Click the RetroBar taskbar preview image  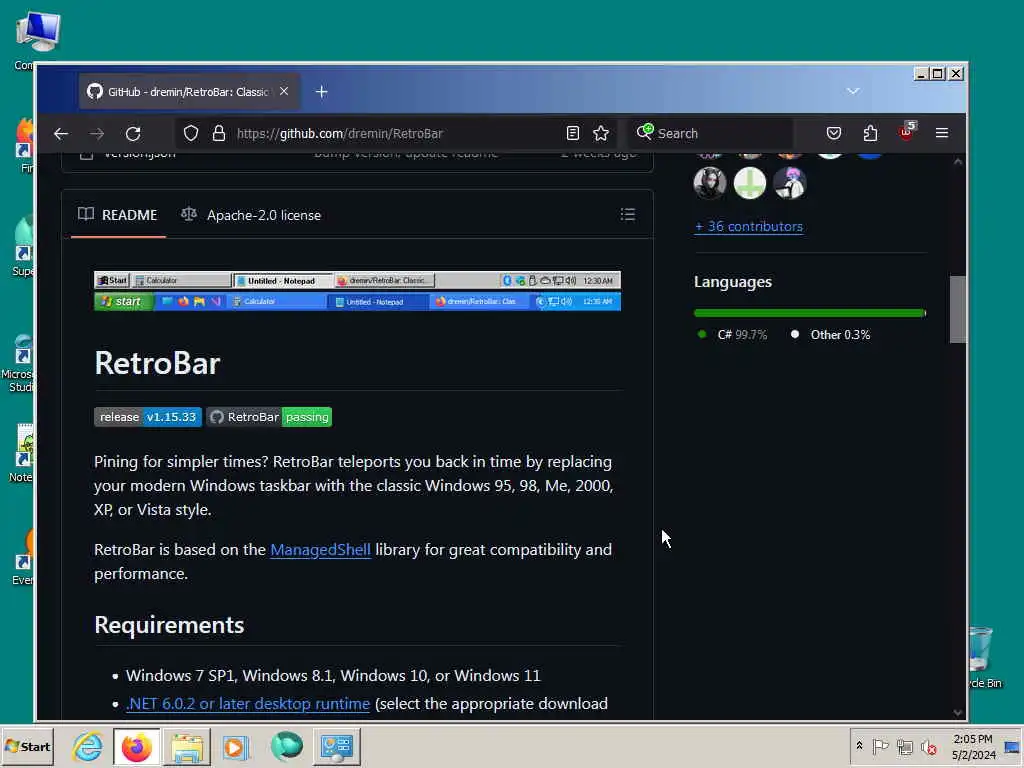pos(357,291)
